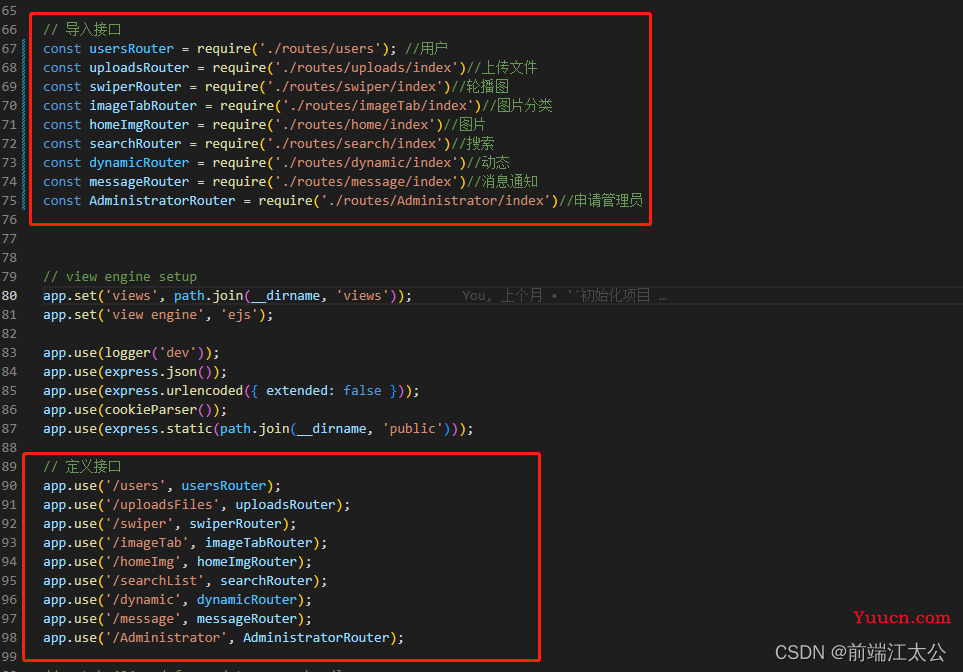The width and height of the screenshot is (963, 672).
Task: Click the '/imageTab' route string
Action: [x=147, y=543]
